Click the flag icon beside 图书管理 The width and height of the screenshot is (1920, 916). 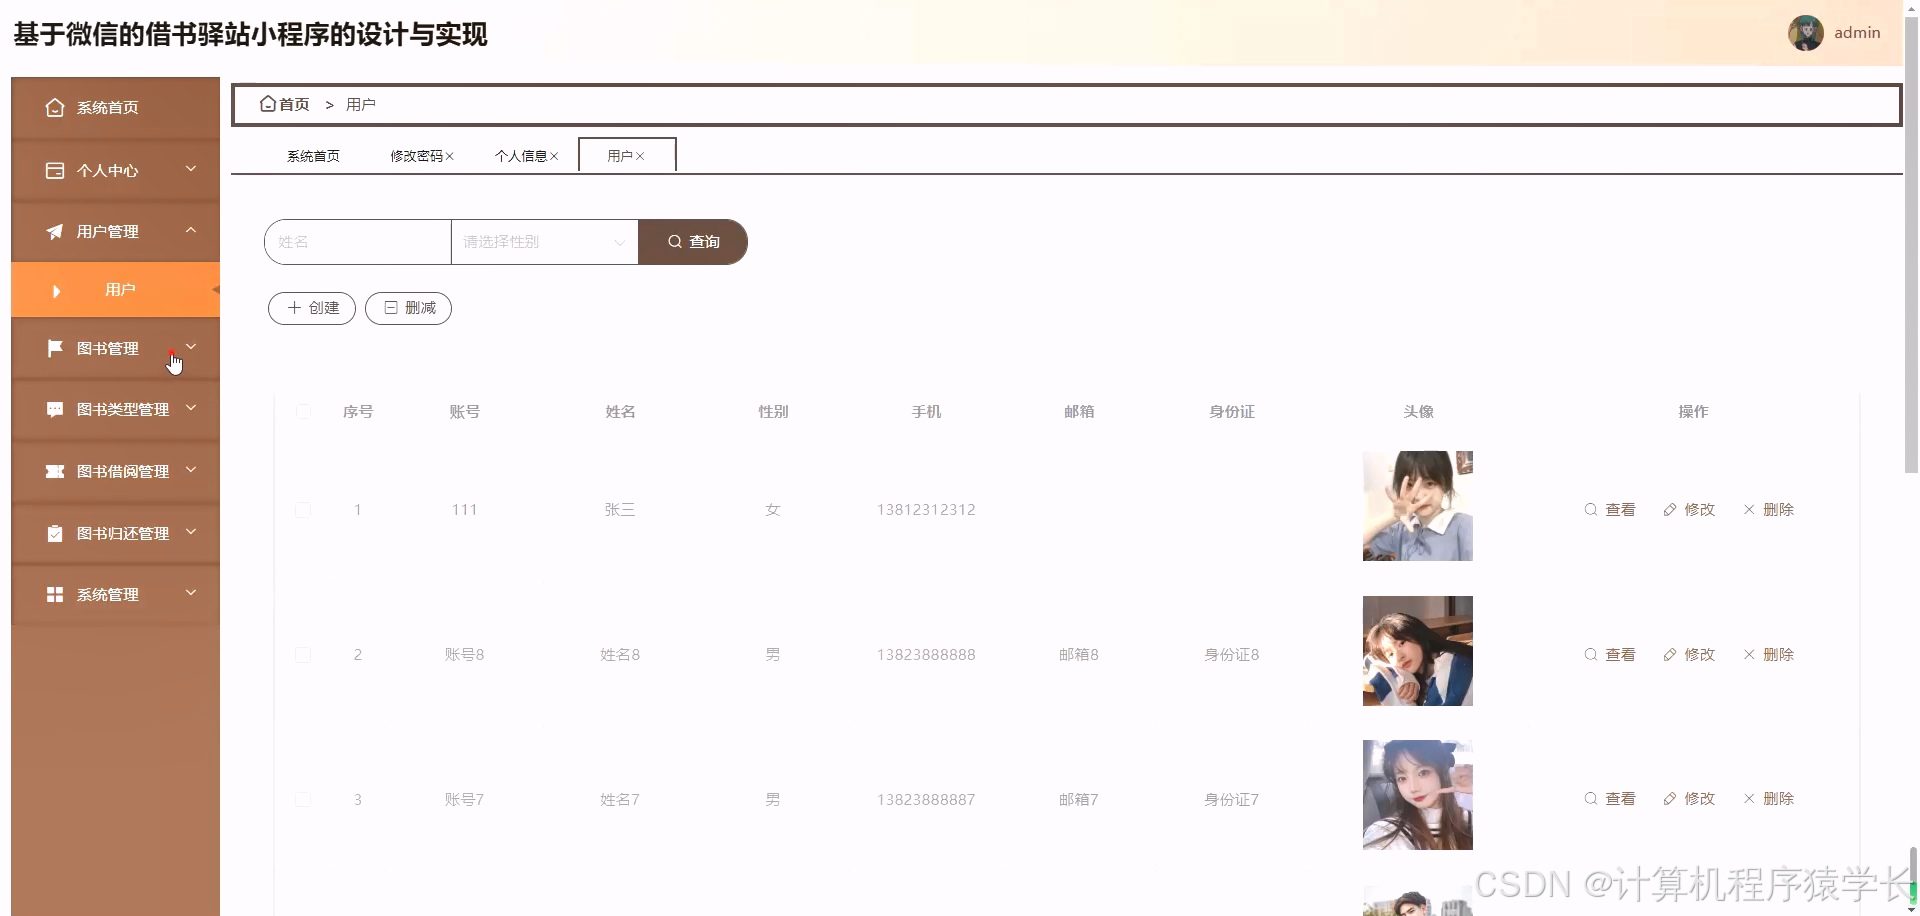pyautogui.click(x=55, y=348)
